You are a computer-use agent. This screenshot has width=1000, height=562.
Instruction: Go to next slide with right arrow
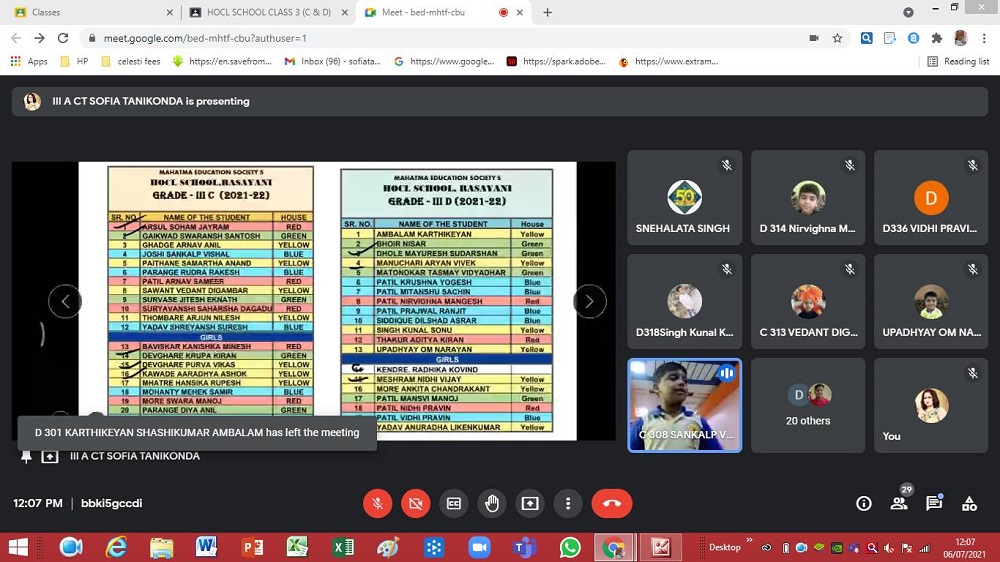point(589,301)
